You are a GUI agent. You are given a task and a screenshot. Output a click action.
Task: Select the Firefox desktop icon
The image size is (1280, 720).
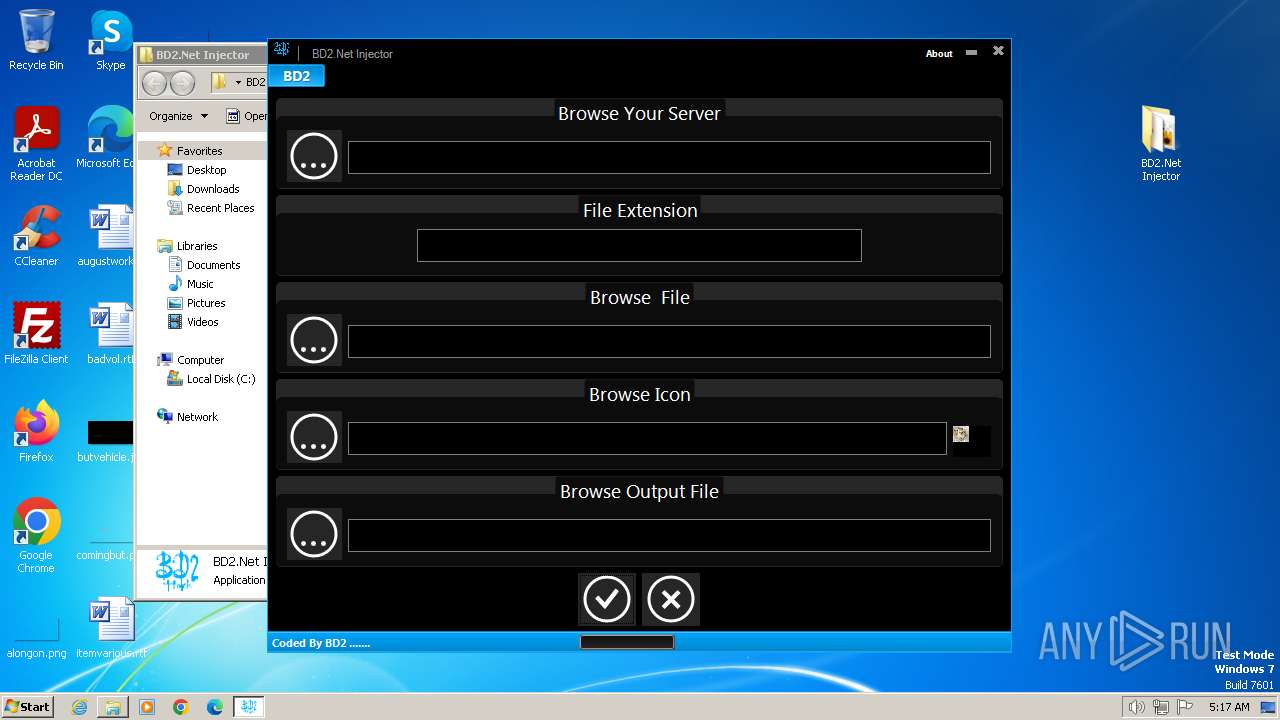click(x=36, y=432)
